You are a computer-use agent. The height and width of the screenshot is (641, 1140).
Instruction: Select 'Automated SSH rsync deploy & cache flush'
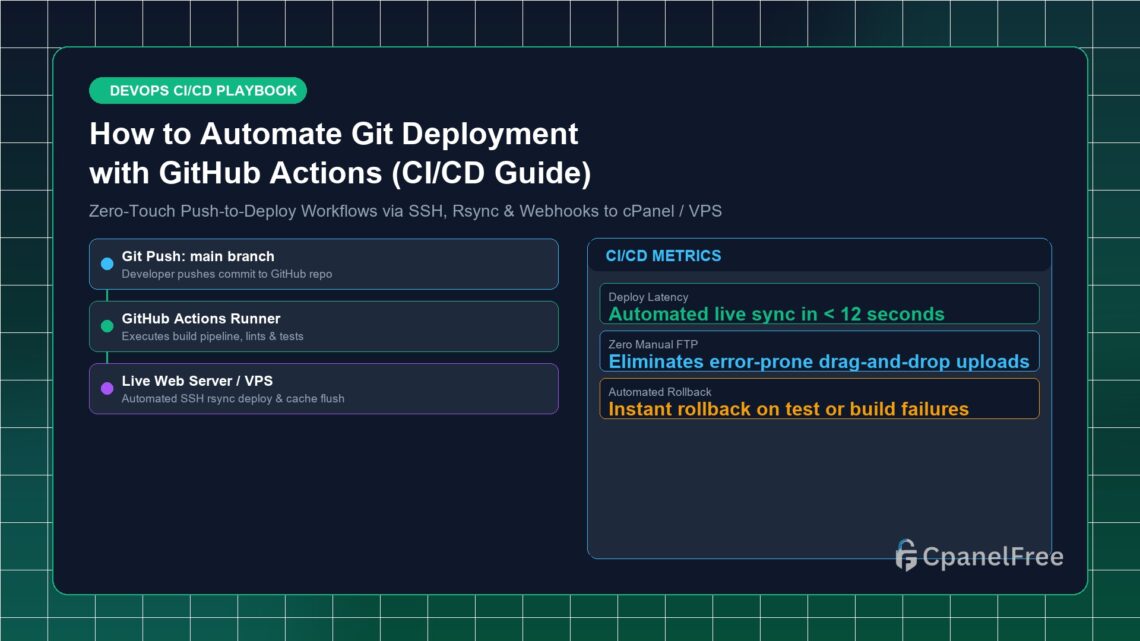(233, 398)
